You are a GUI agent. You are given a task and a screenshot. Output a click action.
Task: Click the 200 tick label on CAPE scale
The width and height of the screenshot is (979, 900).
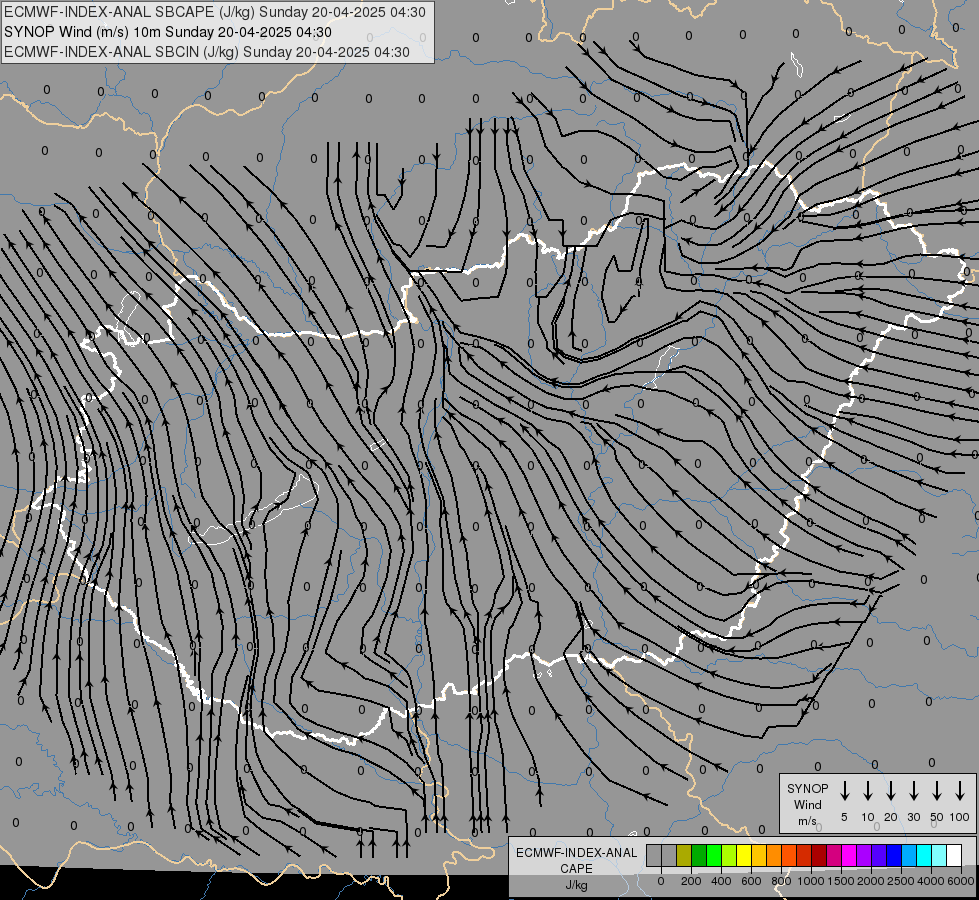click(x=691, y=881)
